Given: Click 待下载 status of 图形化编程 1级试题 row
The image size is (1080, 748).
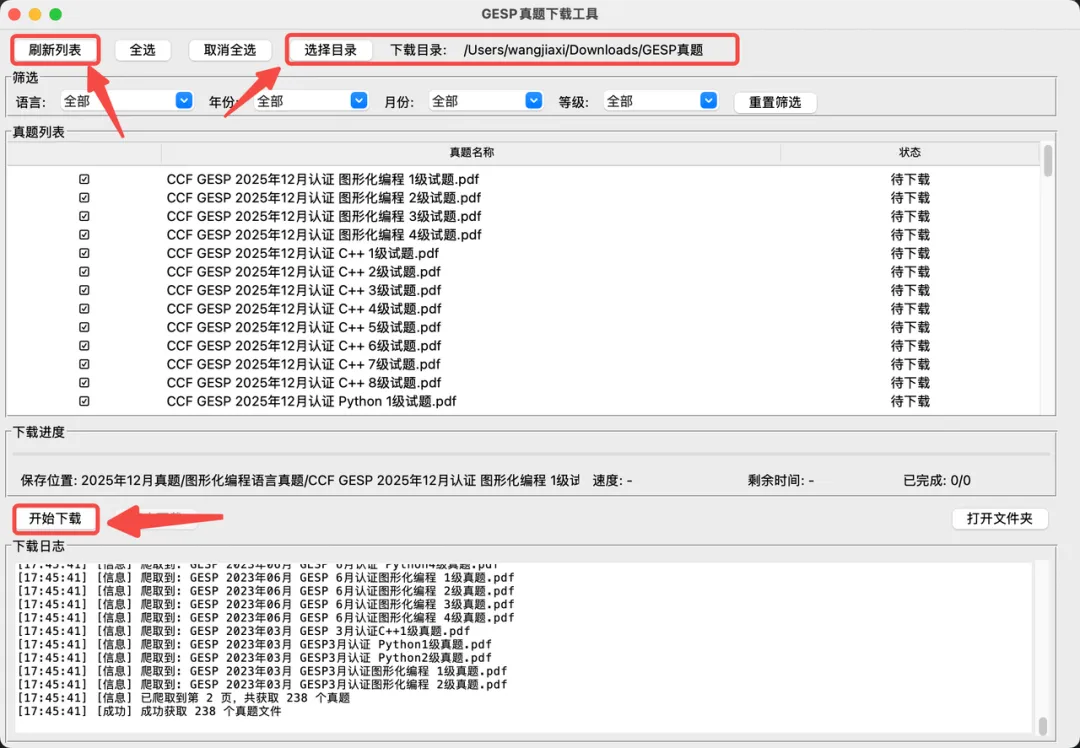Looking at the screenshot, I should pos(910,179).
